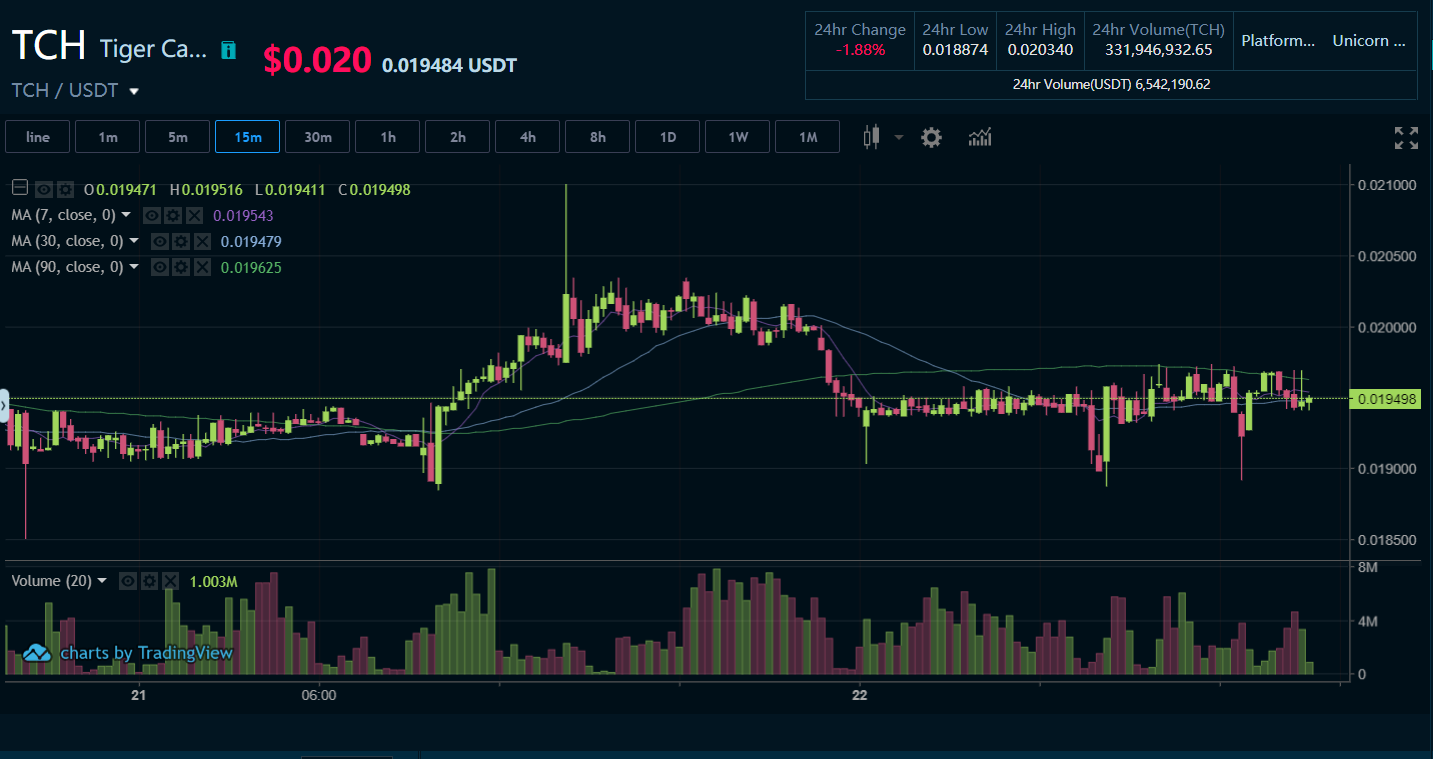Click the 22 date axis label

[860, 694]
